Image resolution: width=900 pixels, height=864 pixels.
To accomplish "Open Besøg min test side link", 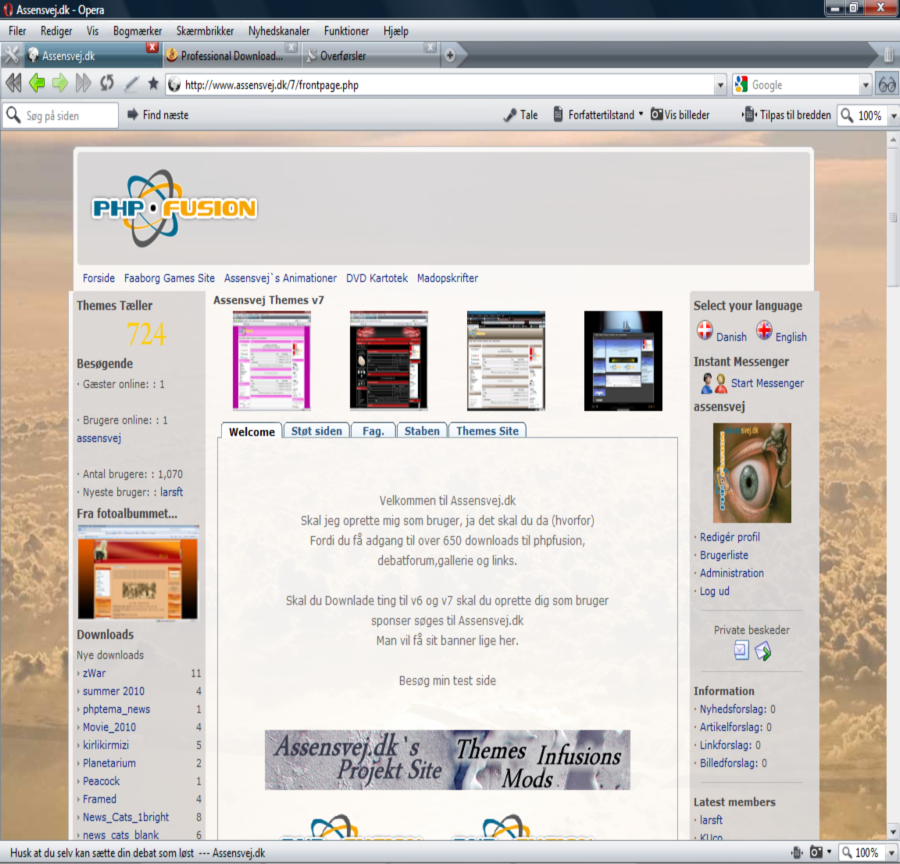I will (447, 680).
